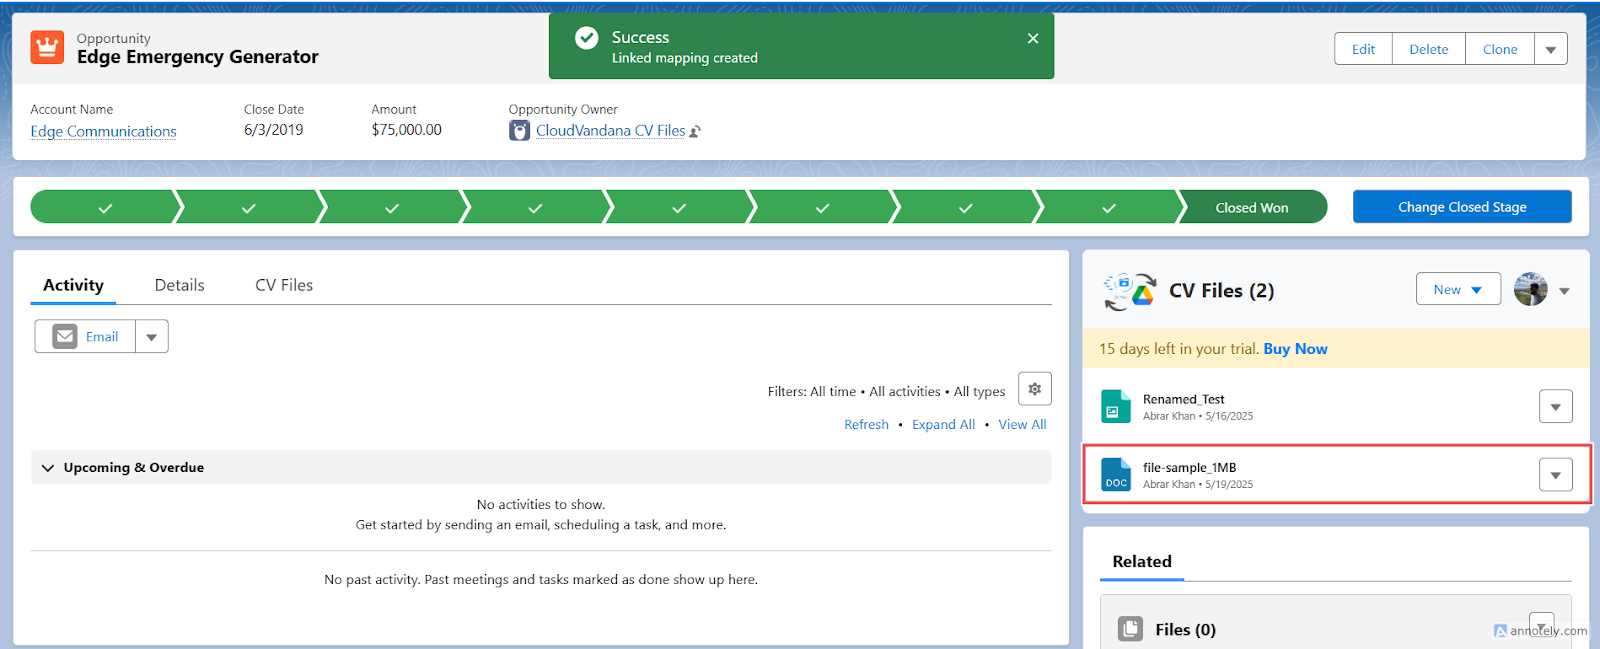
Task: Switch to the Details tab
Action: [180, 285]
